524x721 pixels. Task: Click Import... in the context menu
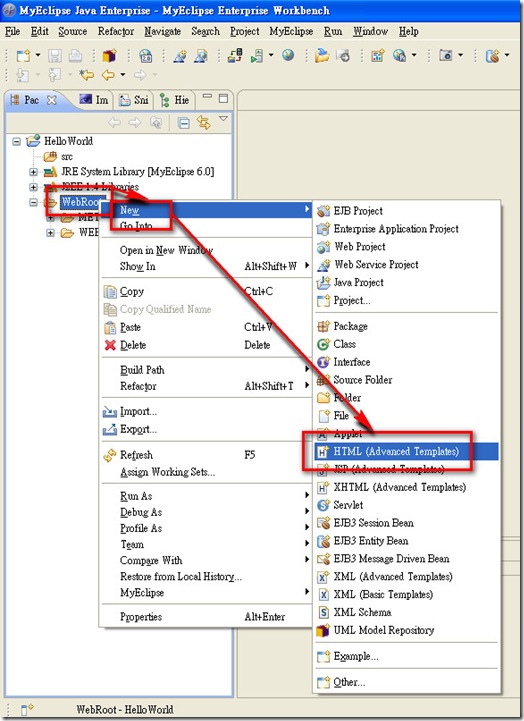coord(206,412)
